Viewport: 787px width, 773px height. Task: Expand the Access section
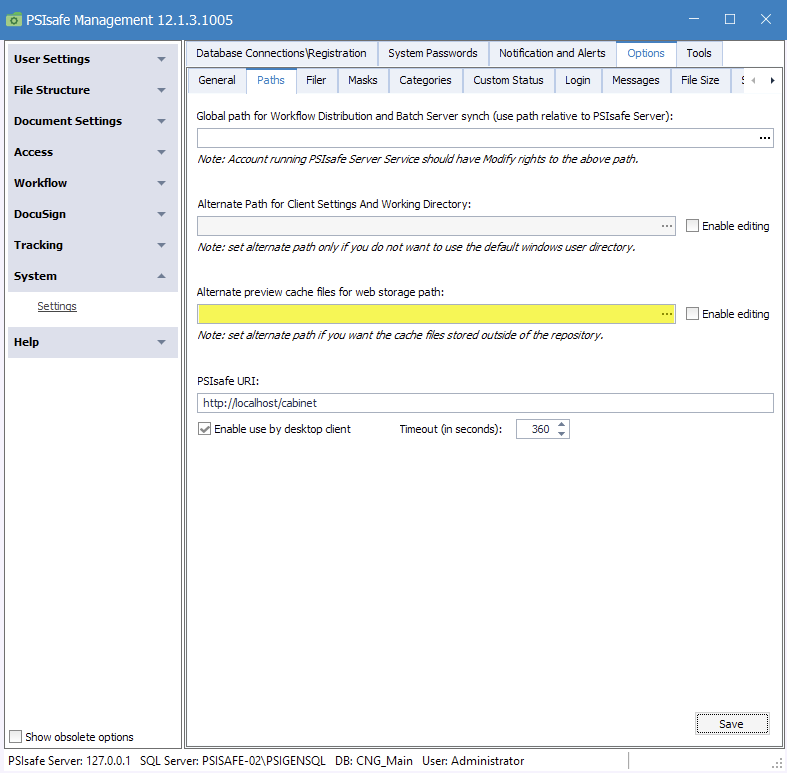(93, 152)
